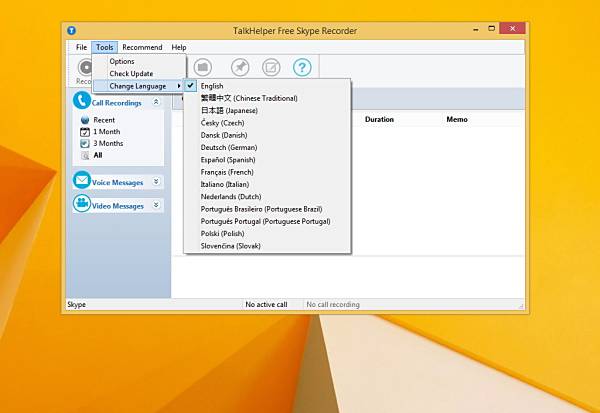Select Dansk (Danish) language
The height and width of the screenshot is (413, 600).
point(267,135)
